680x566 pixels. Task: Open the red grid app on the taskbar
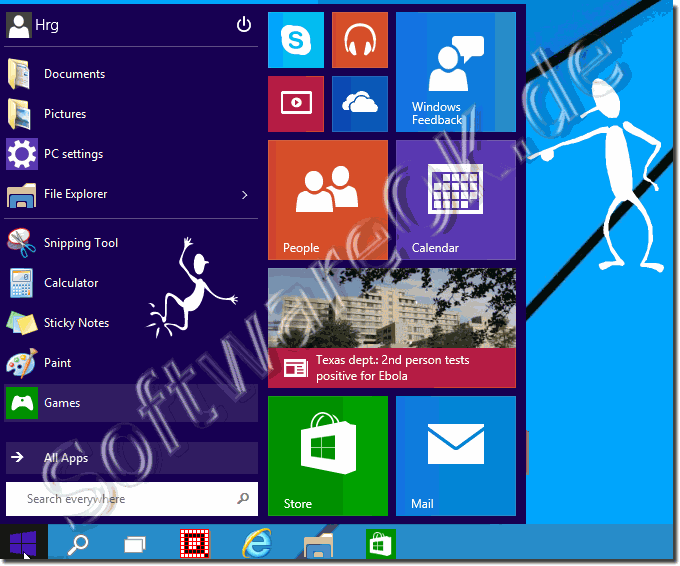point(195,543)
